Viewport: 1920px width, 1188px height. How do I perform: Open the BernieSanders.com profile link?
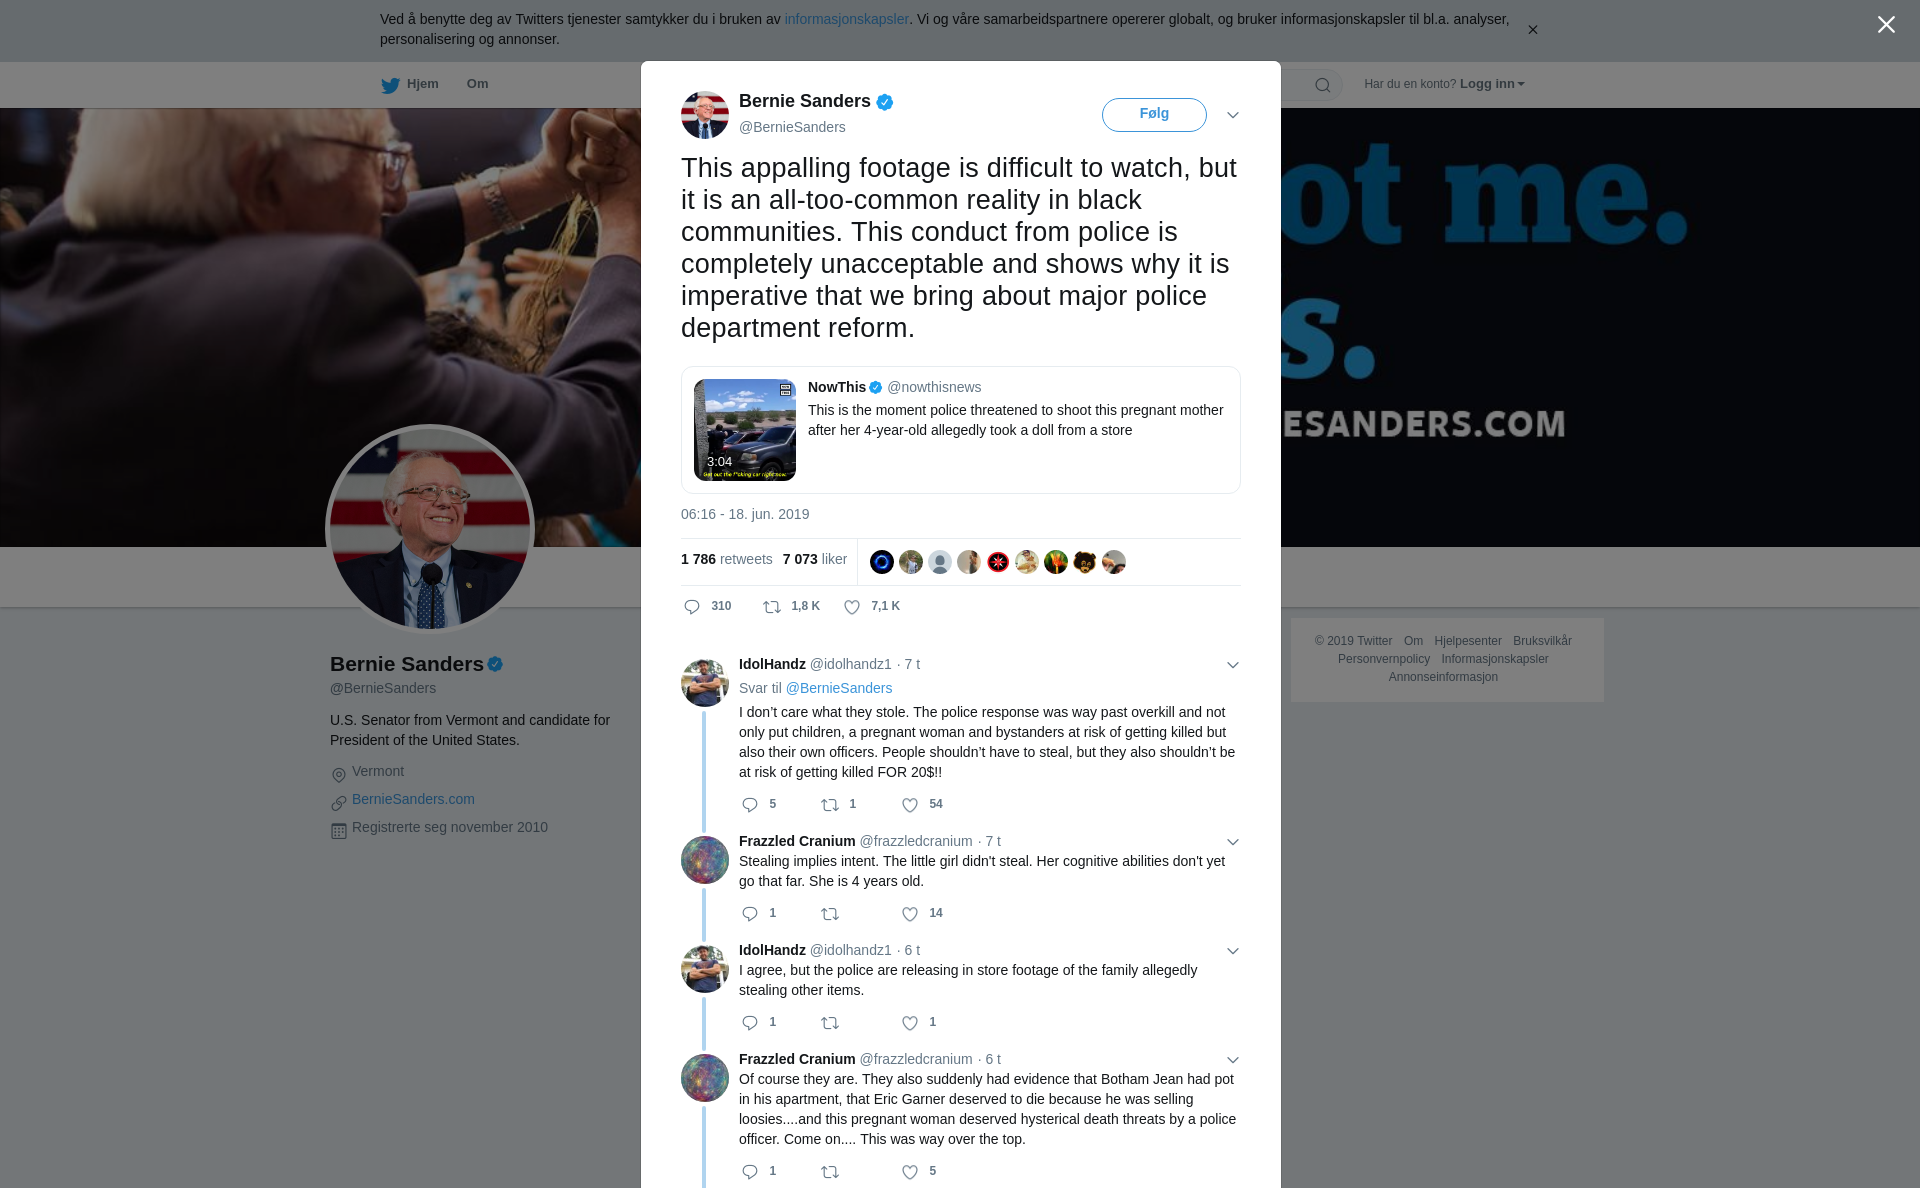(x=413, y=799)
